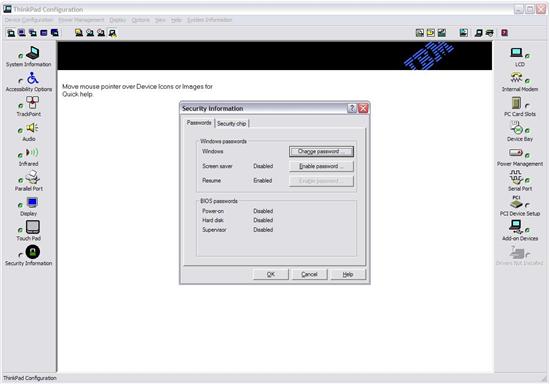Open Accessibility Options in the left panel
Viewport: 550px width, 384px height.
(33, 78)
